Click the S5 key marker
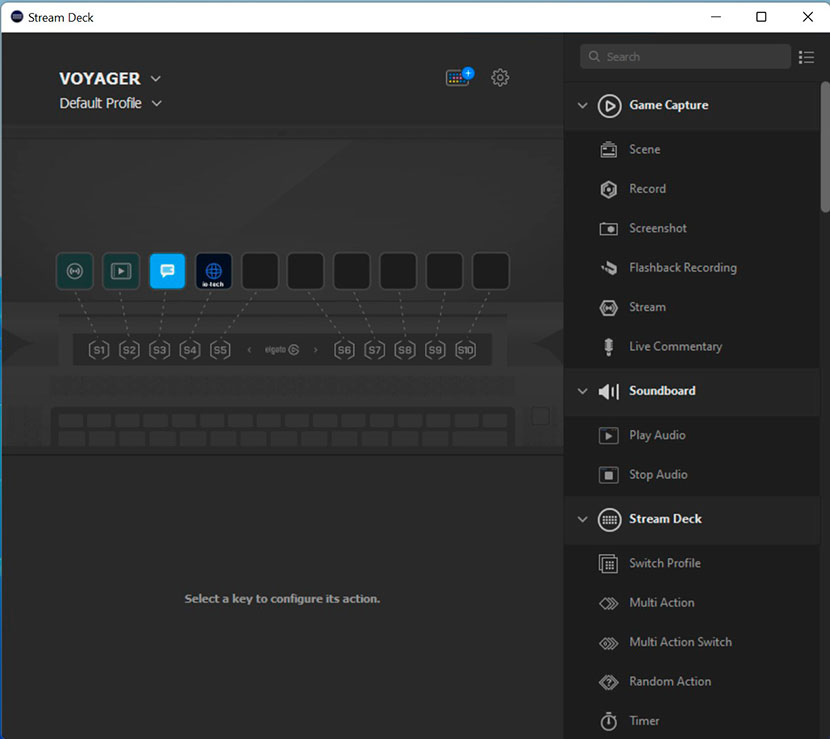The height and width of the screenshot is (739, 830). [220, 350]
